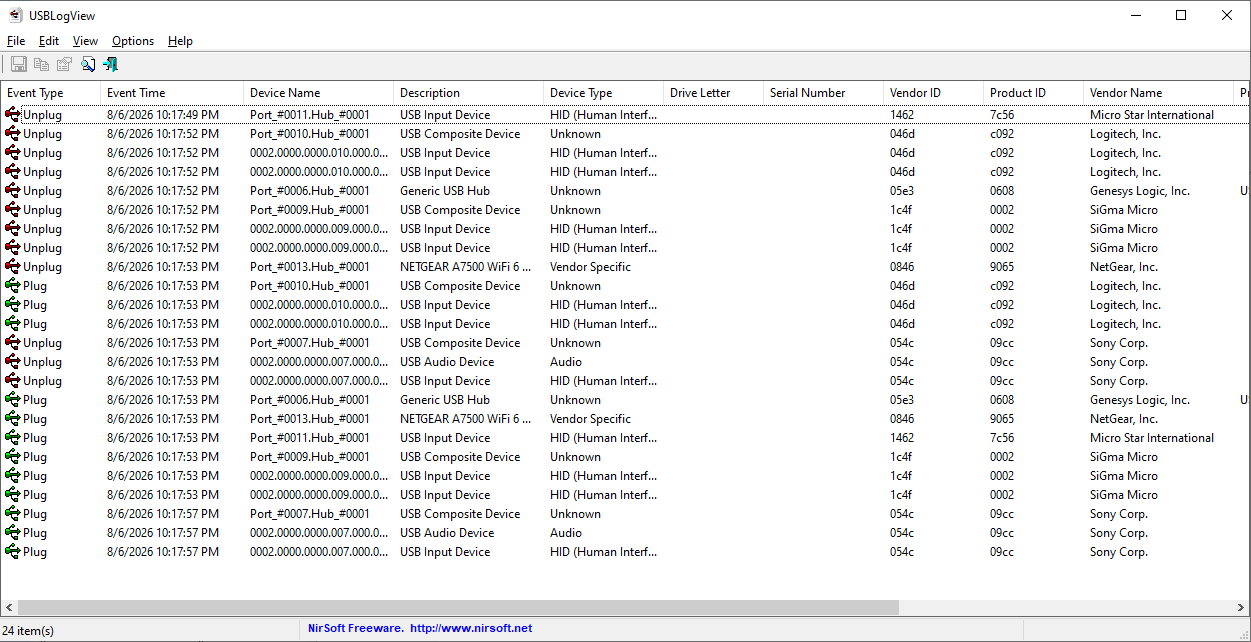Sort by the Event Type column header

coord(51,93)
